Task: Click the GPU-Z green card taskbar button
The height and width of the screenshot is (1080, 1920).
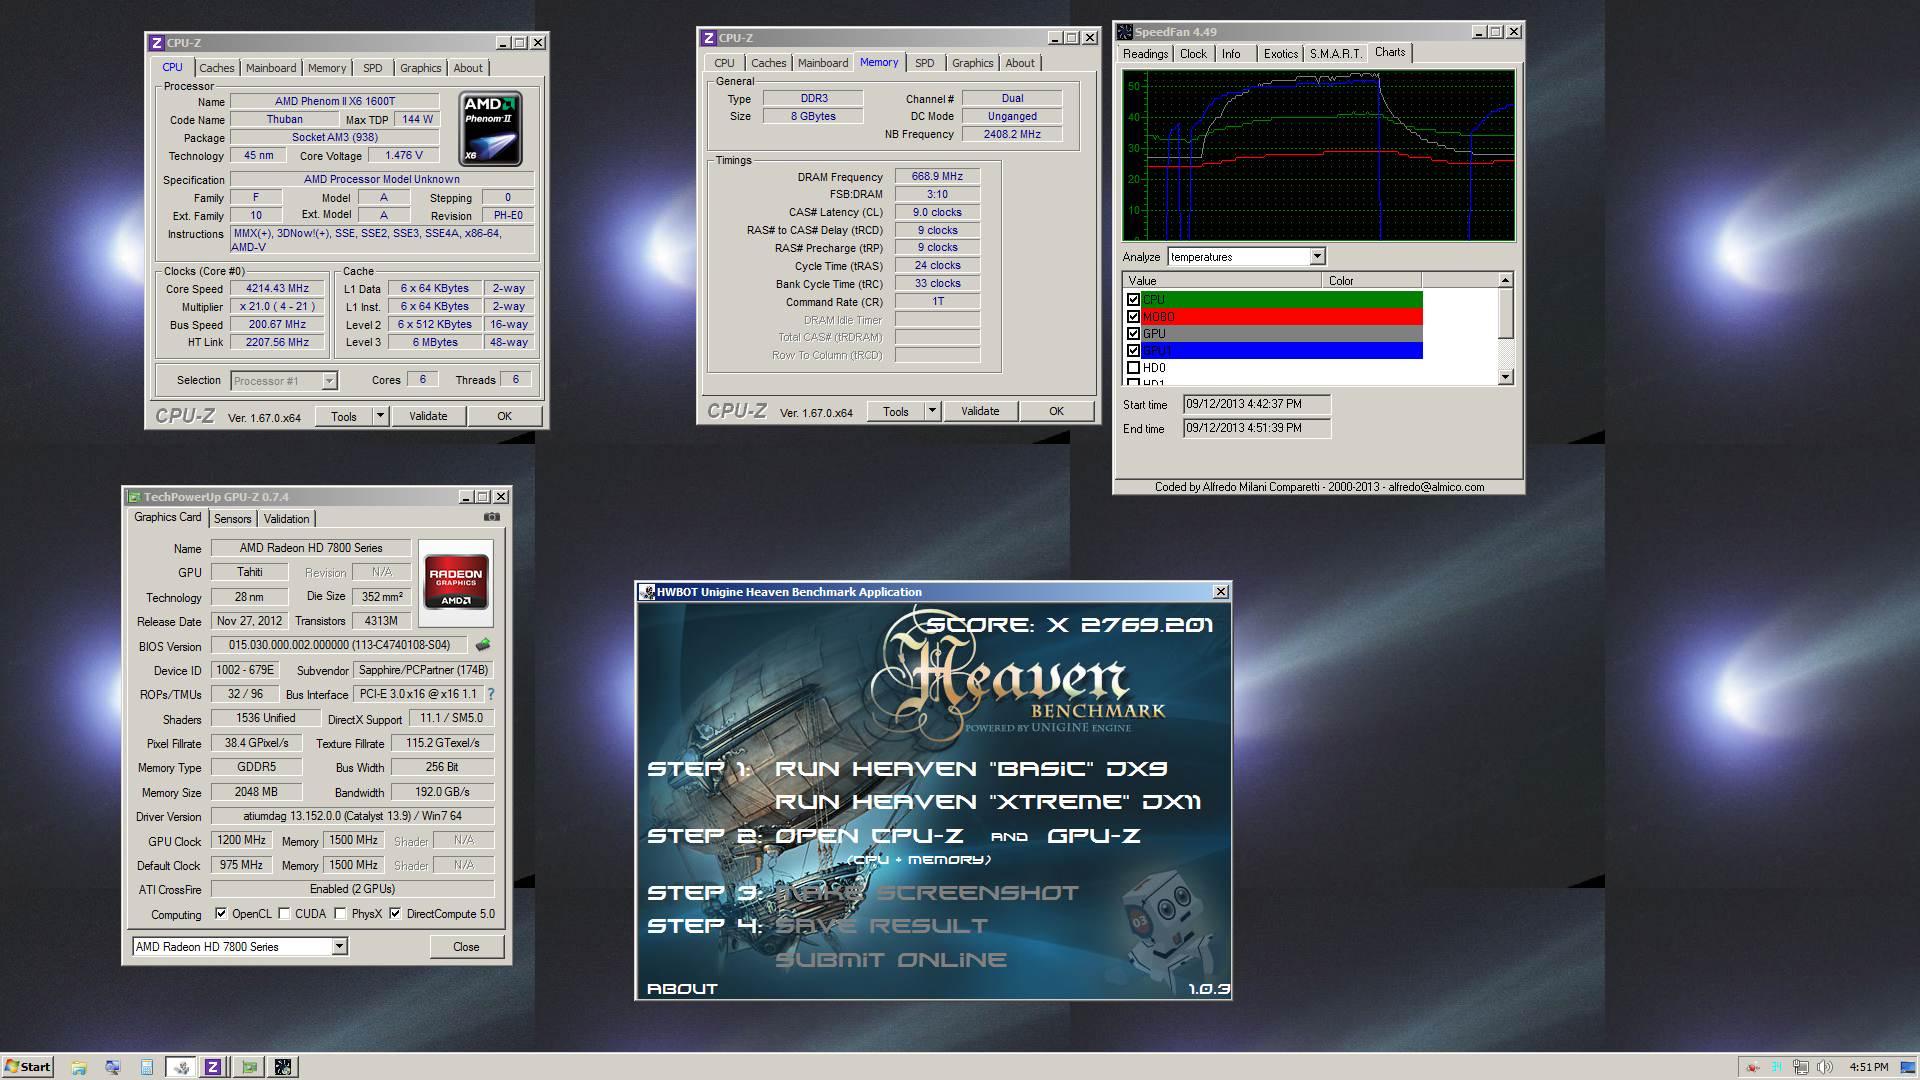Action: click(x=248, y=1067)
